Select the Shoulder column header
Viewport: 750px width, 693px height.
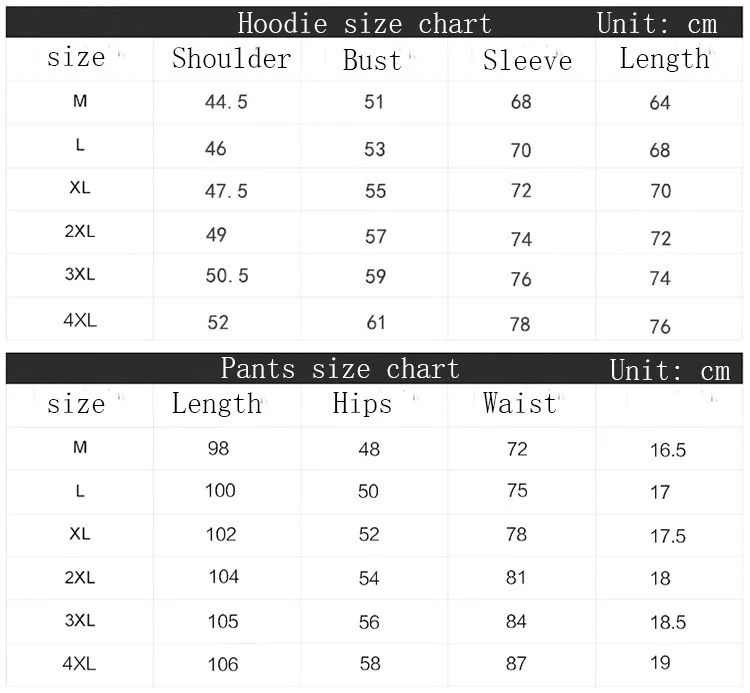[x=232, y=59]
